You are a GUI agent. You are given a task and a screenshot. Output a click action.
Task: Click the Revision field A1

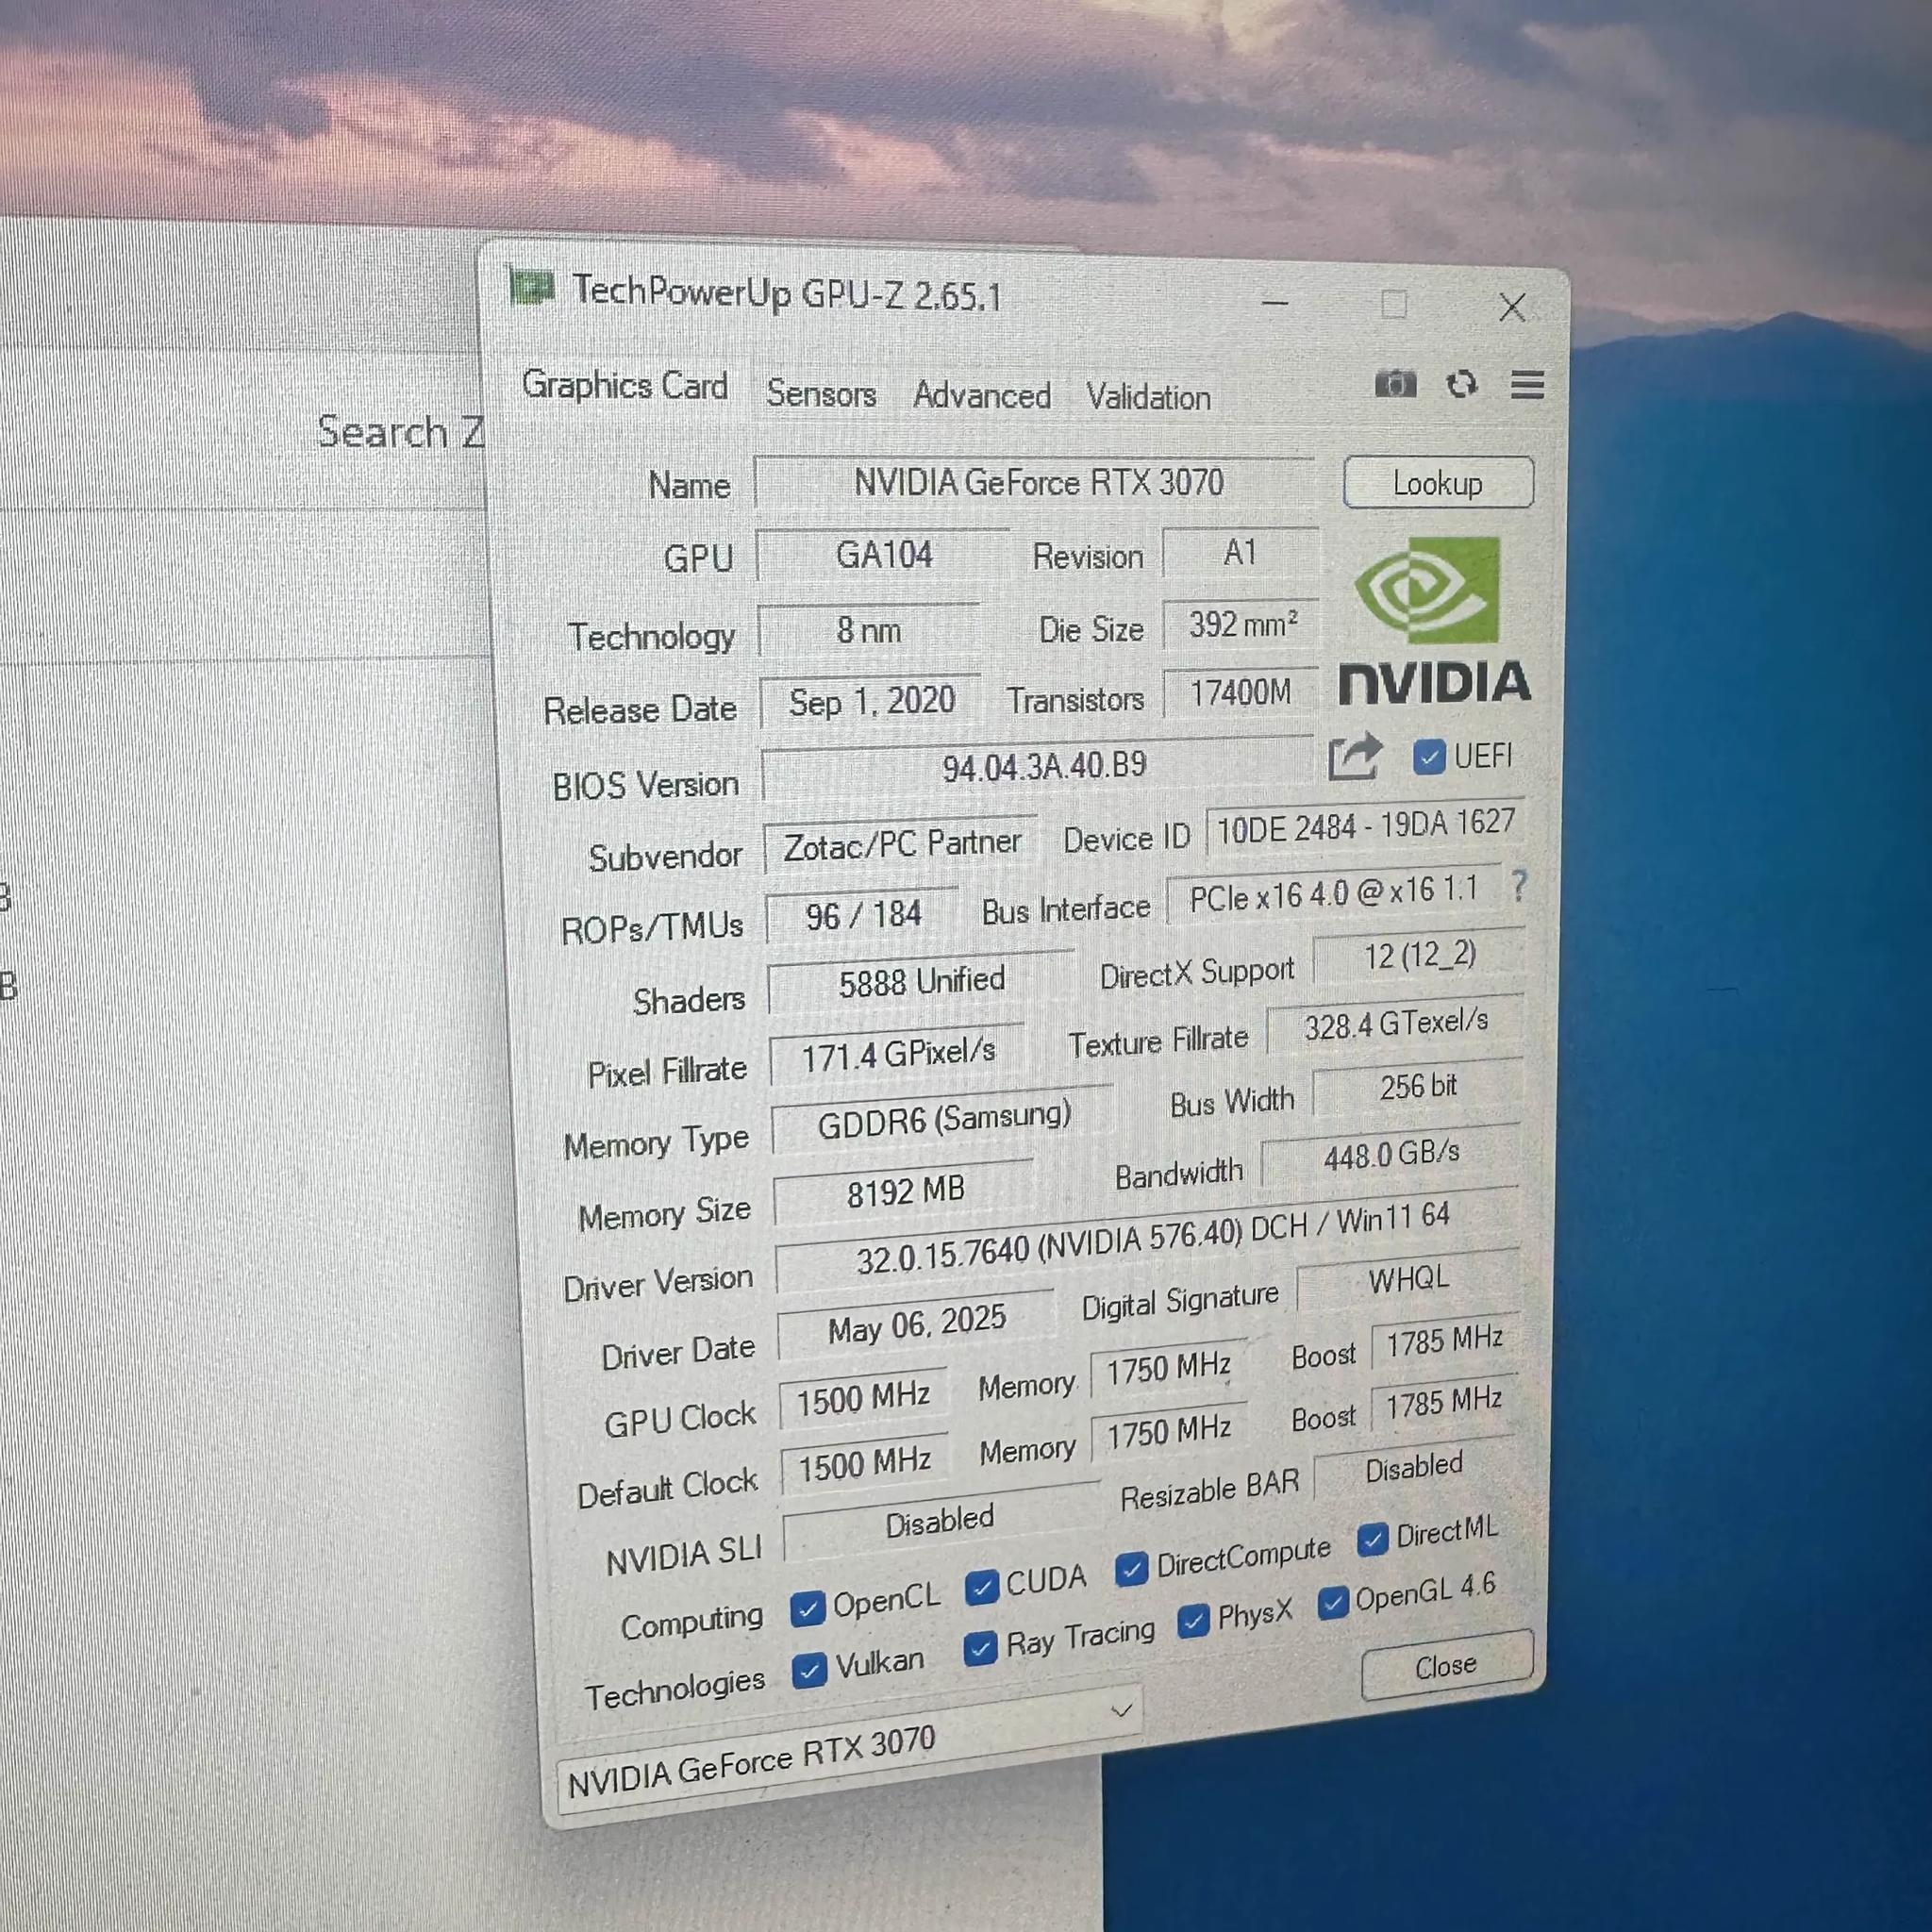point(1240,552)
